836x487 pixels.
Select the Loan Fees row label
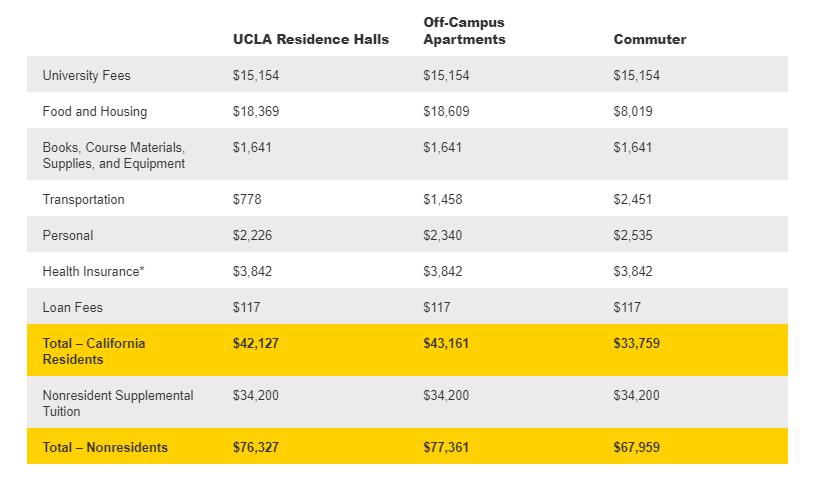(x=72, y=307)
